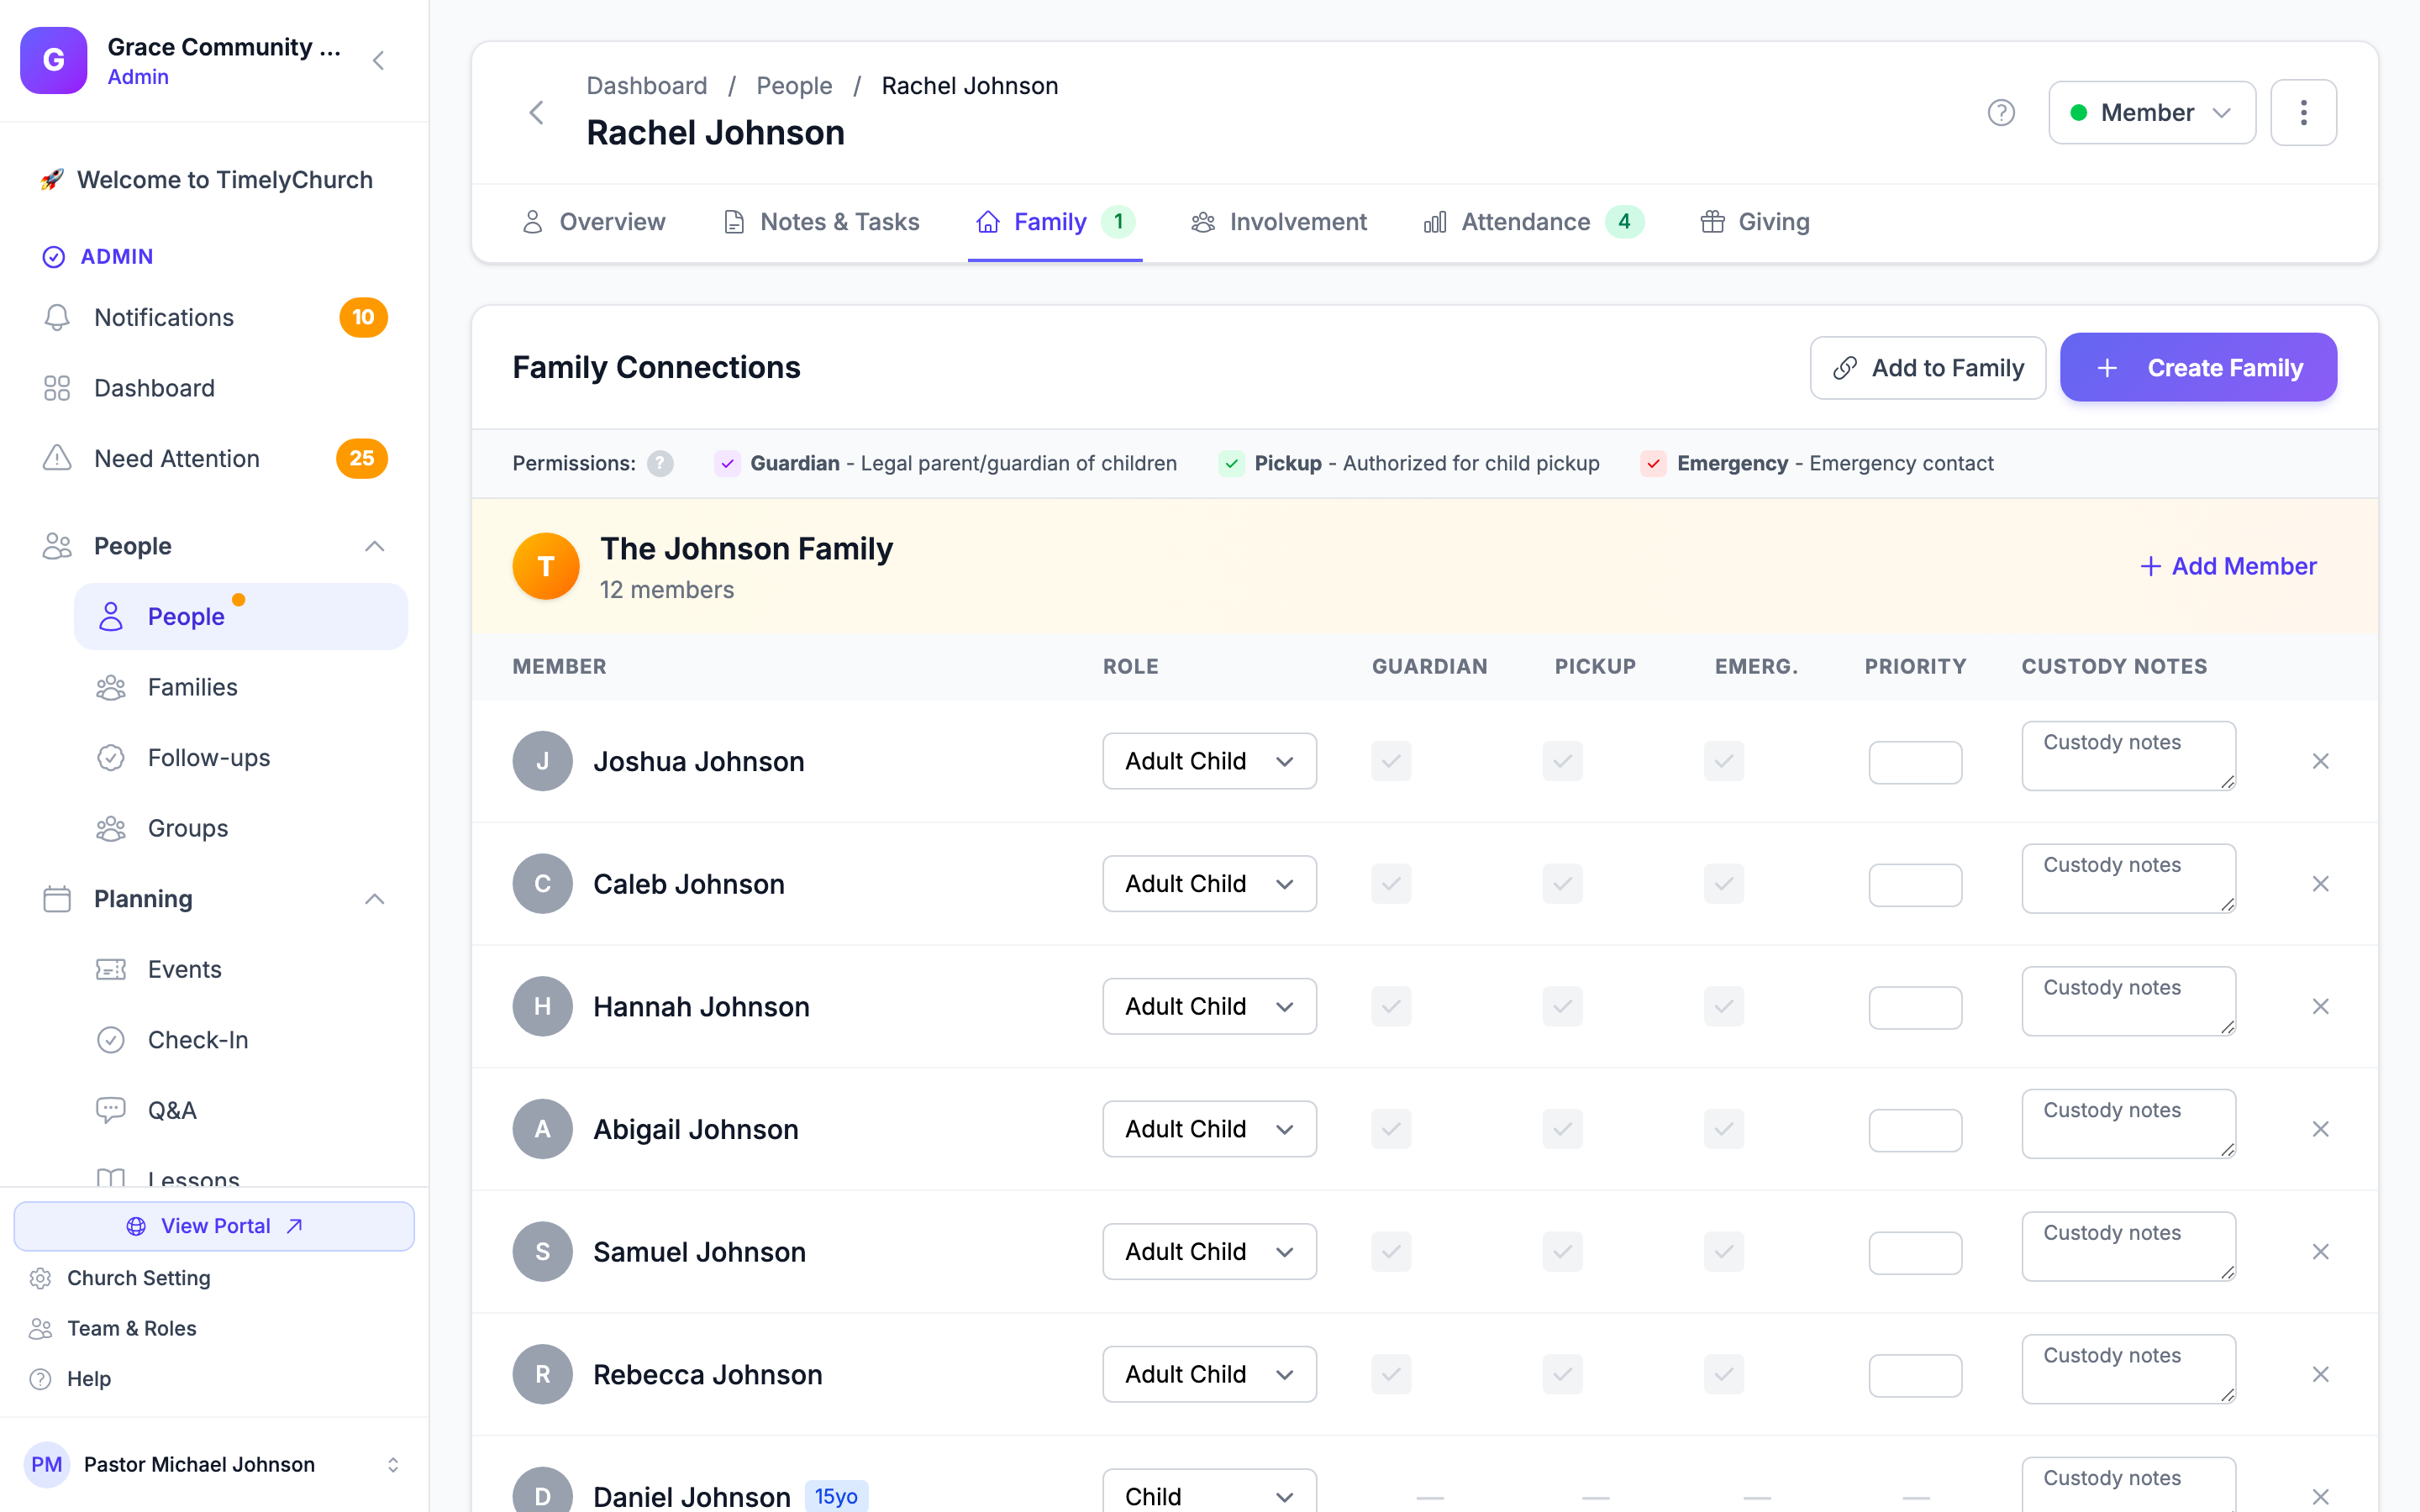Collapse the Planning sidebar section
Screen dimensions: 2420x1512
pyautogui.click(x=374, y=899)
